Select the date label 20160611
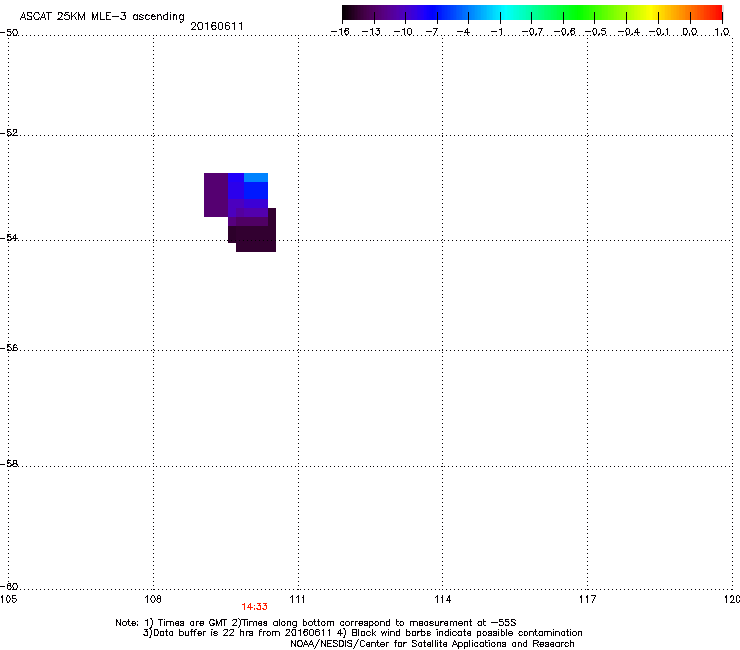Viewport: 740px width, 650px height. click(x=217, y=26)
